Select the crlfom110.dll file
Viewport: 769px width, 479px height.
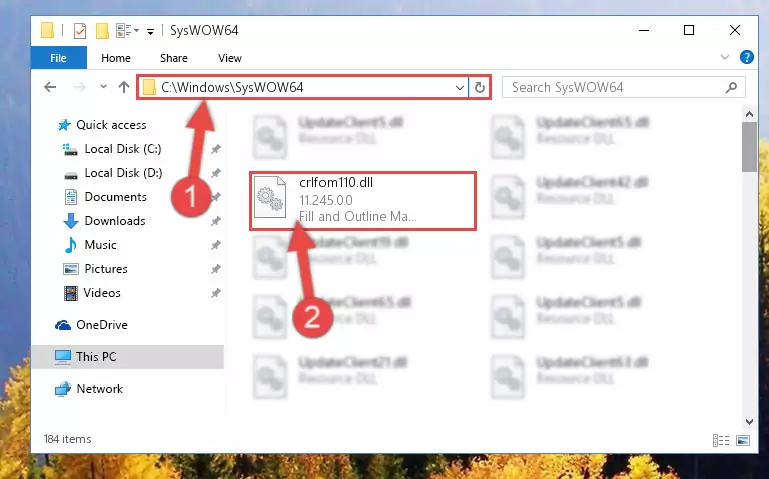pos(362,201)
